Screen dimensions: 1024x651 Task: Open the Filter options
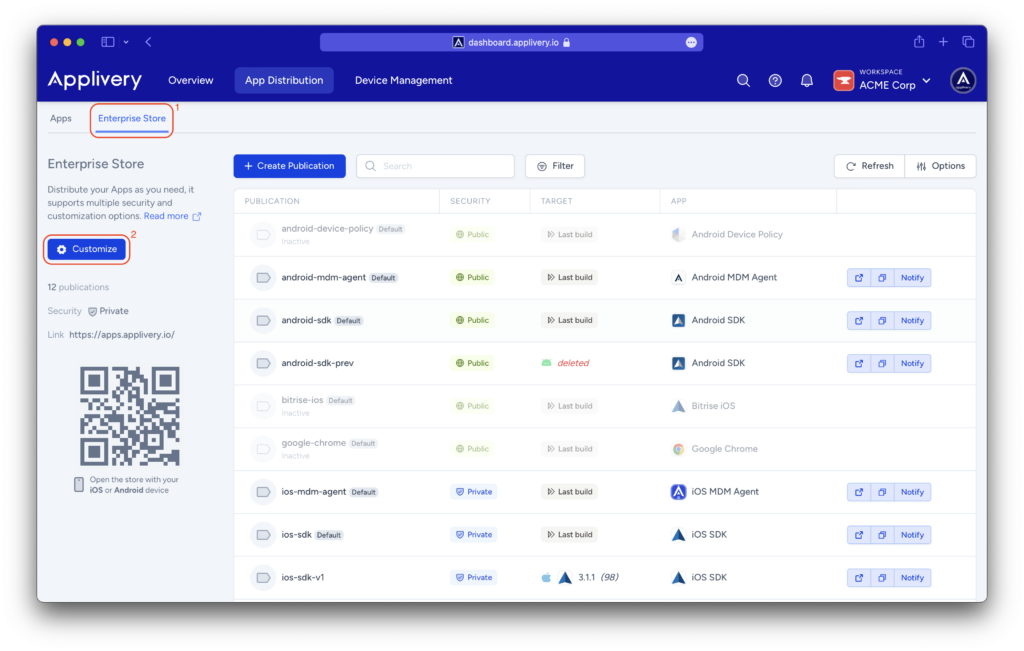555,166
